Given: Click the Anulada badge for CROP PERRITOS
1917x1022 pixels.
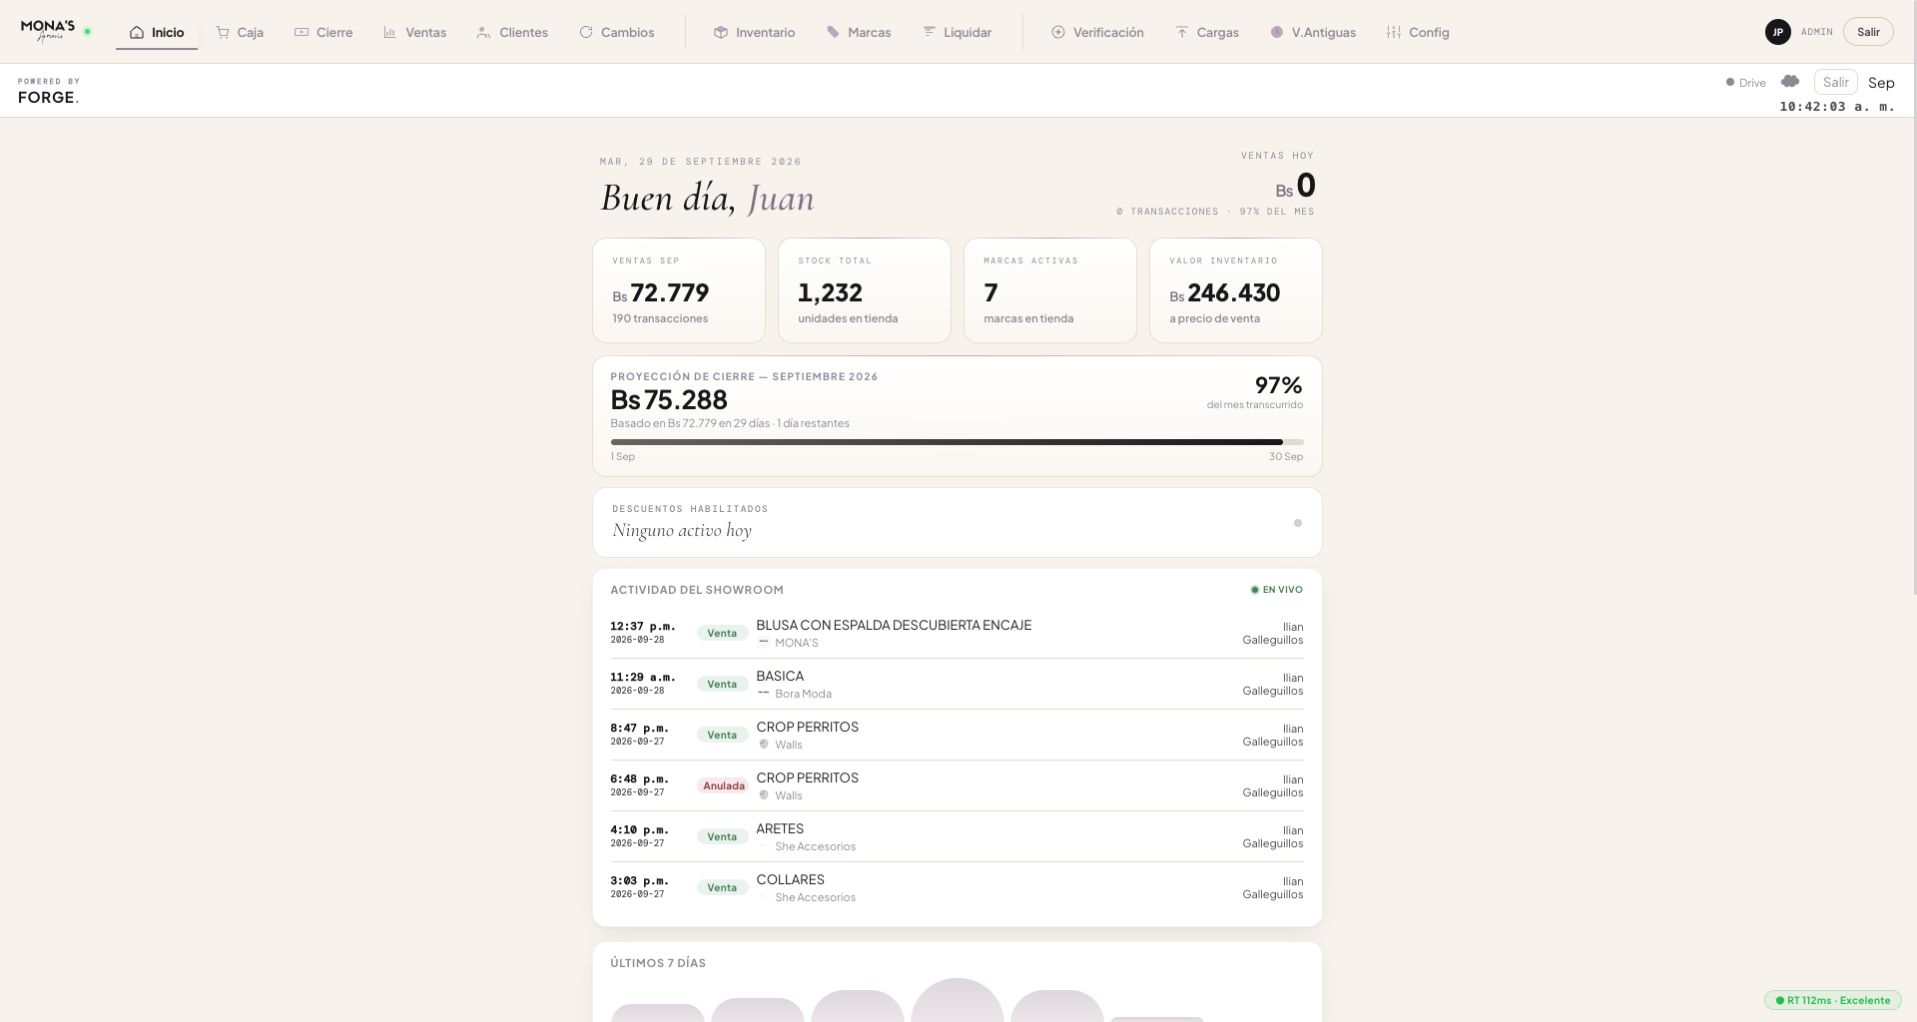Looking at the screenshot, I should 723,786.
